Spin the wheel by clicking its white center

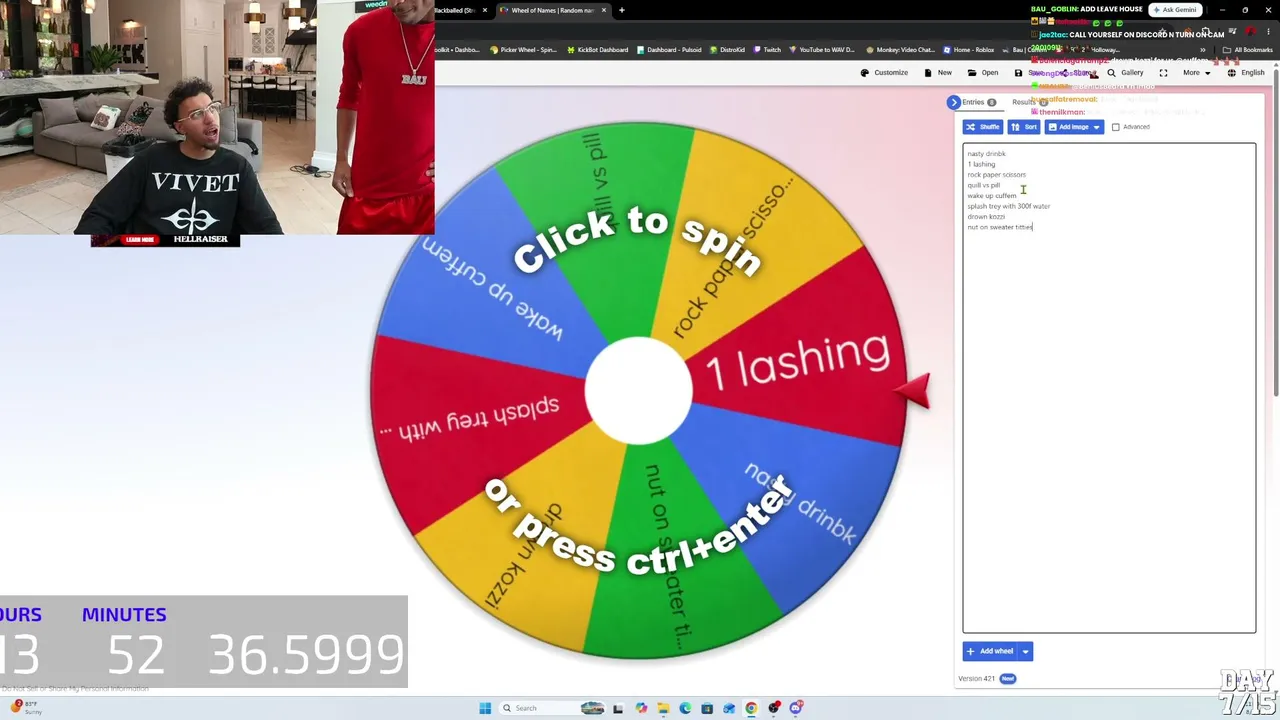click(x=638, y=391)
